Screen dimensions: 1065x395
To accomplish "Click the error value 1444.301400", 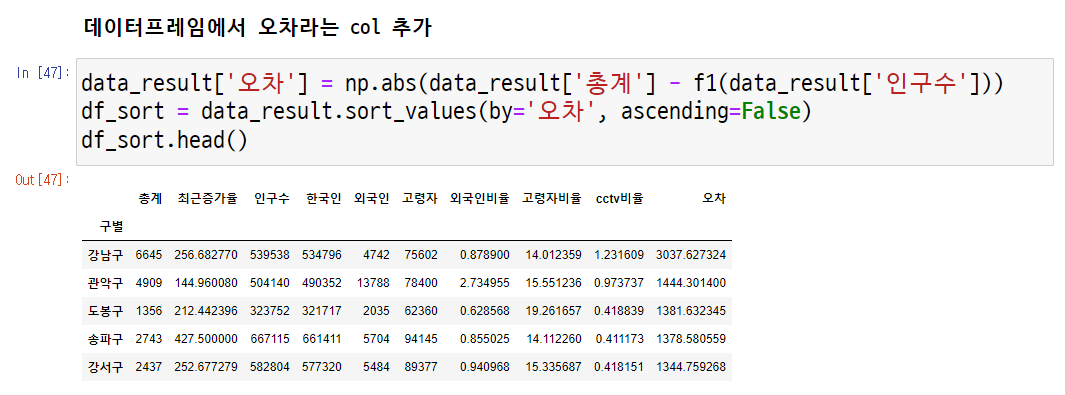I will (x=691, y=282).
